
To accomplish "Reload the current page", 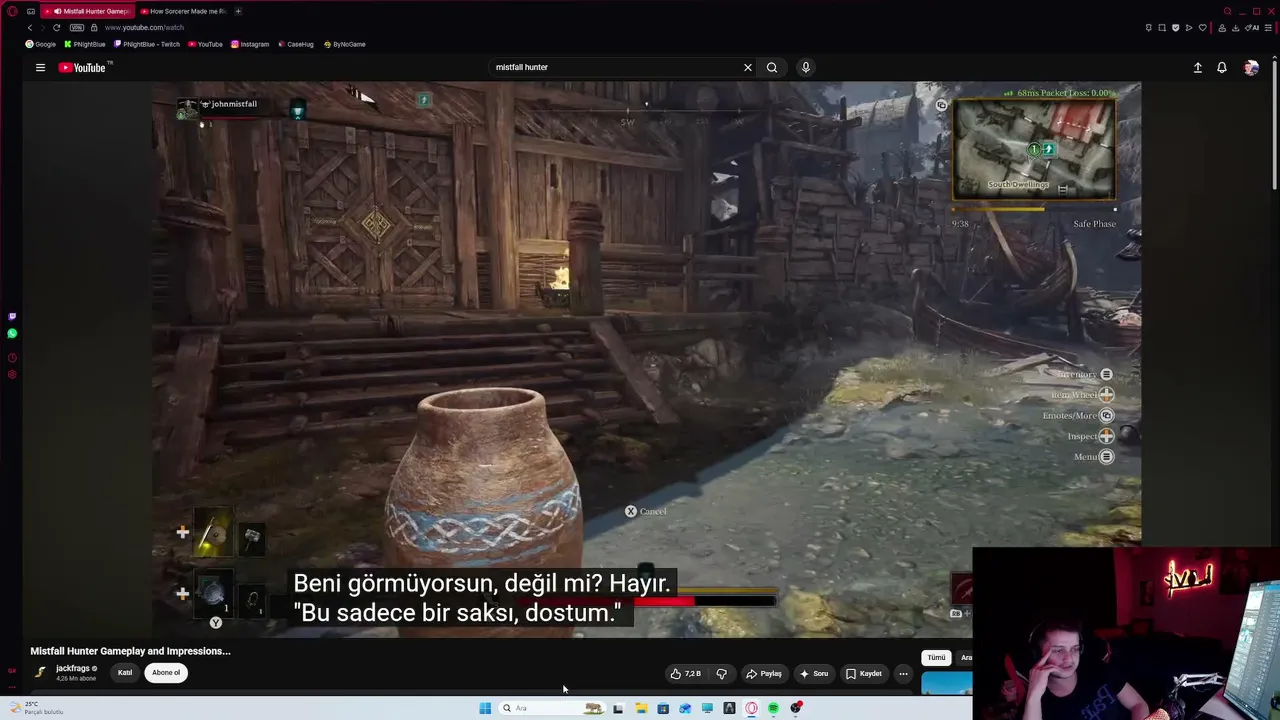I will pyautogui.click(x=56, y=27).
